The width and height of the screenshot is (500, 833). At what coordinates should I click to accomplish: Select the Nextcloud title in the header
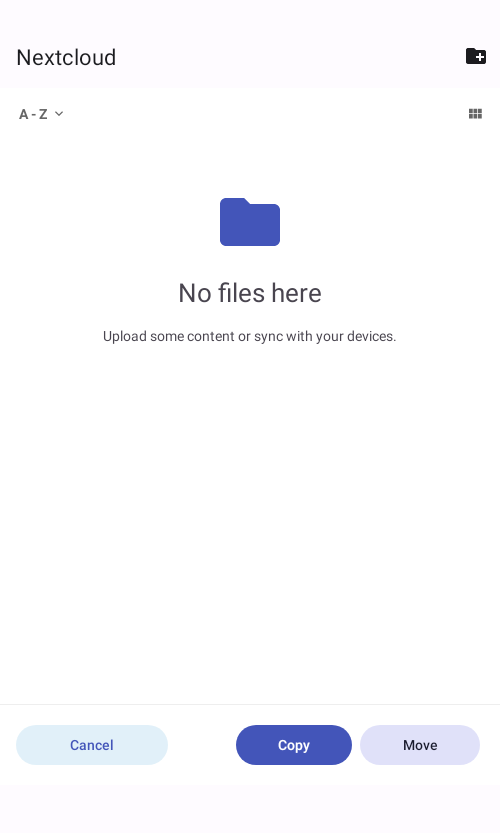pyautogui.click(x=66, y=57)
